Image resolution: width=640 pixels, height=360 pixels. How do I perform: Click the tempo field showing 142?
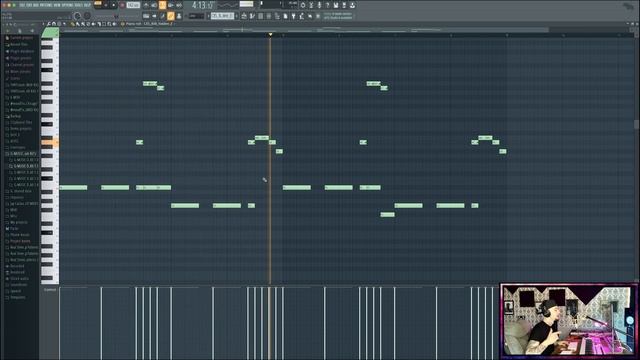[133, 5]
